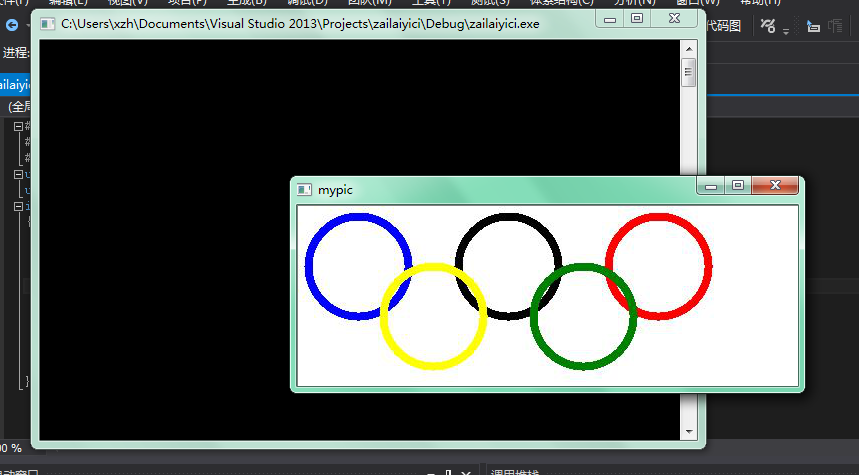The width and height of the screenshot is (859, 475).
Task: Open the mypic window's title bar icon
Action: coord(304,190)
